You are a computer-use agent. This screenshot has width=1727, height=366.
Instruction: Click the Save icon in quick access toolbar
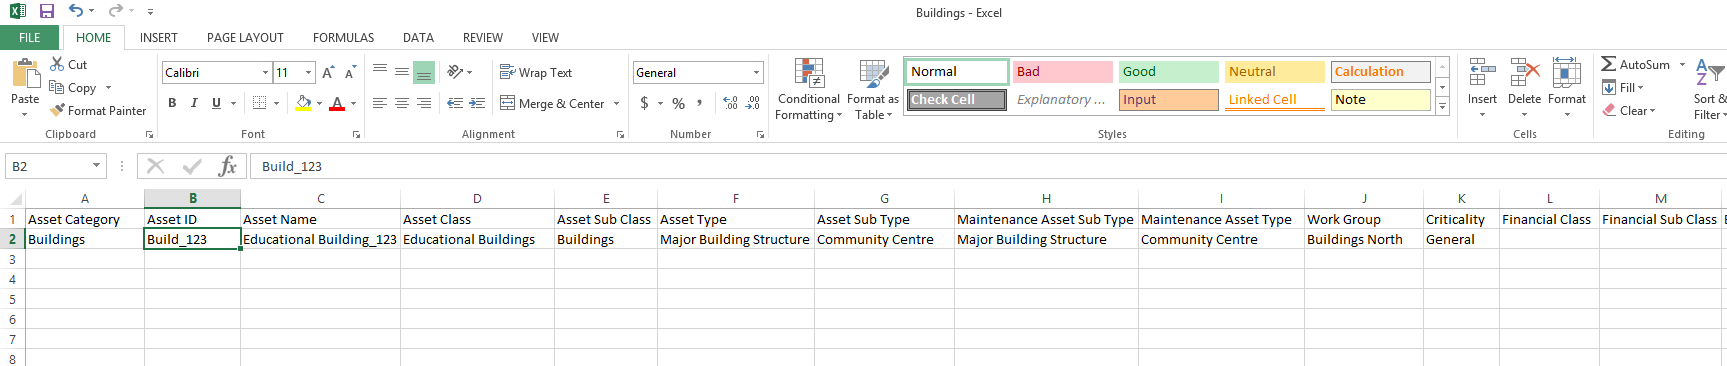pyautogui.click(x=46, y=11)
